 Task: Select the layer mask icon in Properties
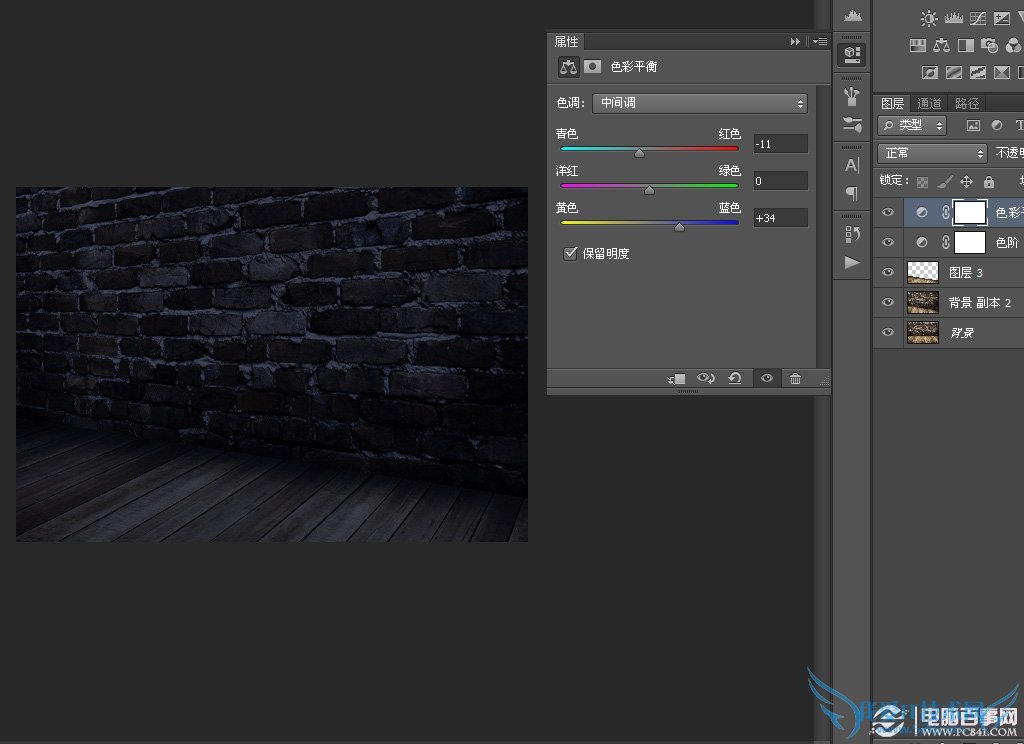pyautogui.click(x=593, y=67)
